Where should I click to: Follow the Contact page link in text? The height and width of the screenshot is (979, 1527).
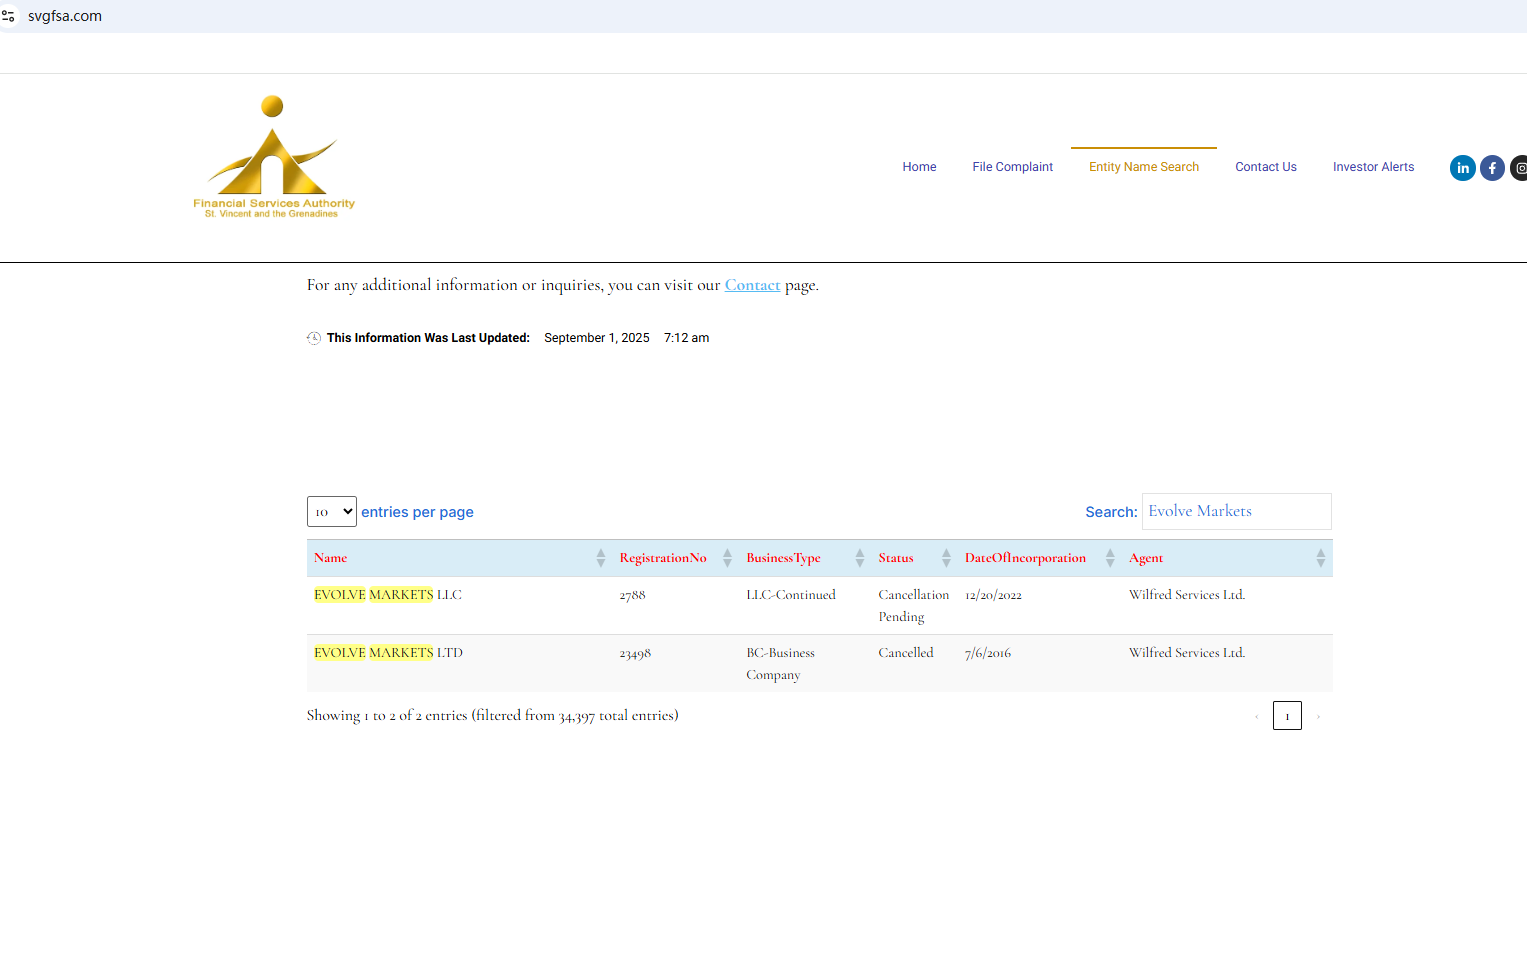(x=752, y=285)
